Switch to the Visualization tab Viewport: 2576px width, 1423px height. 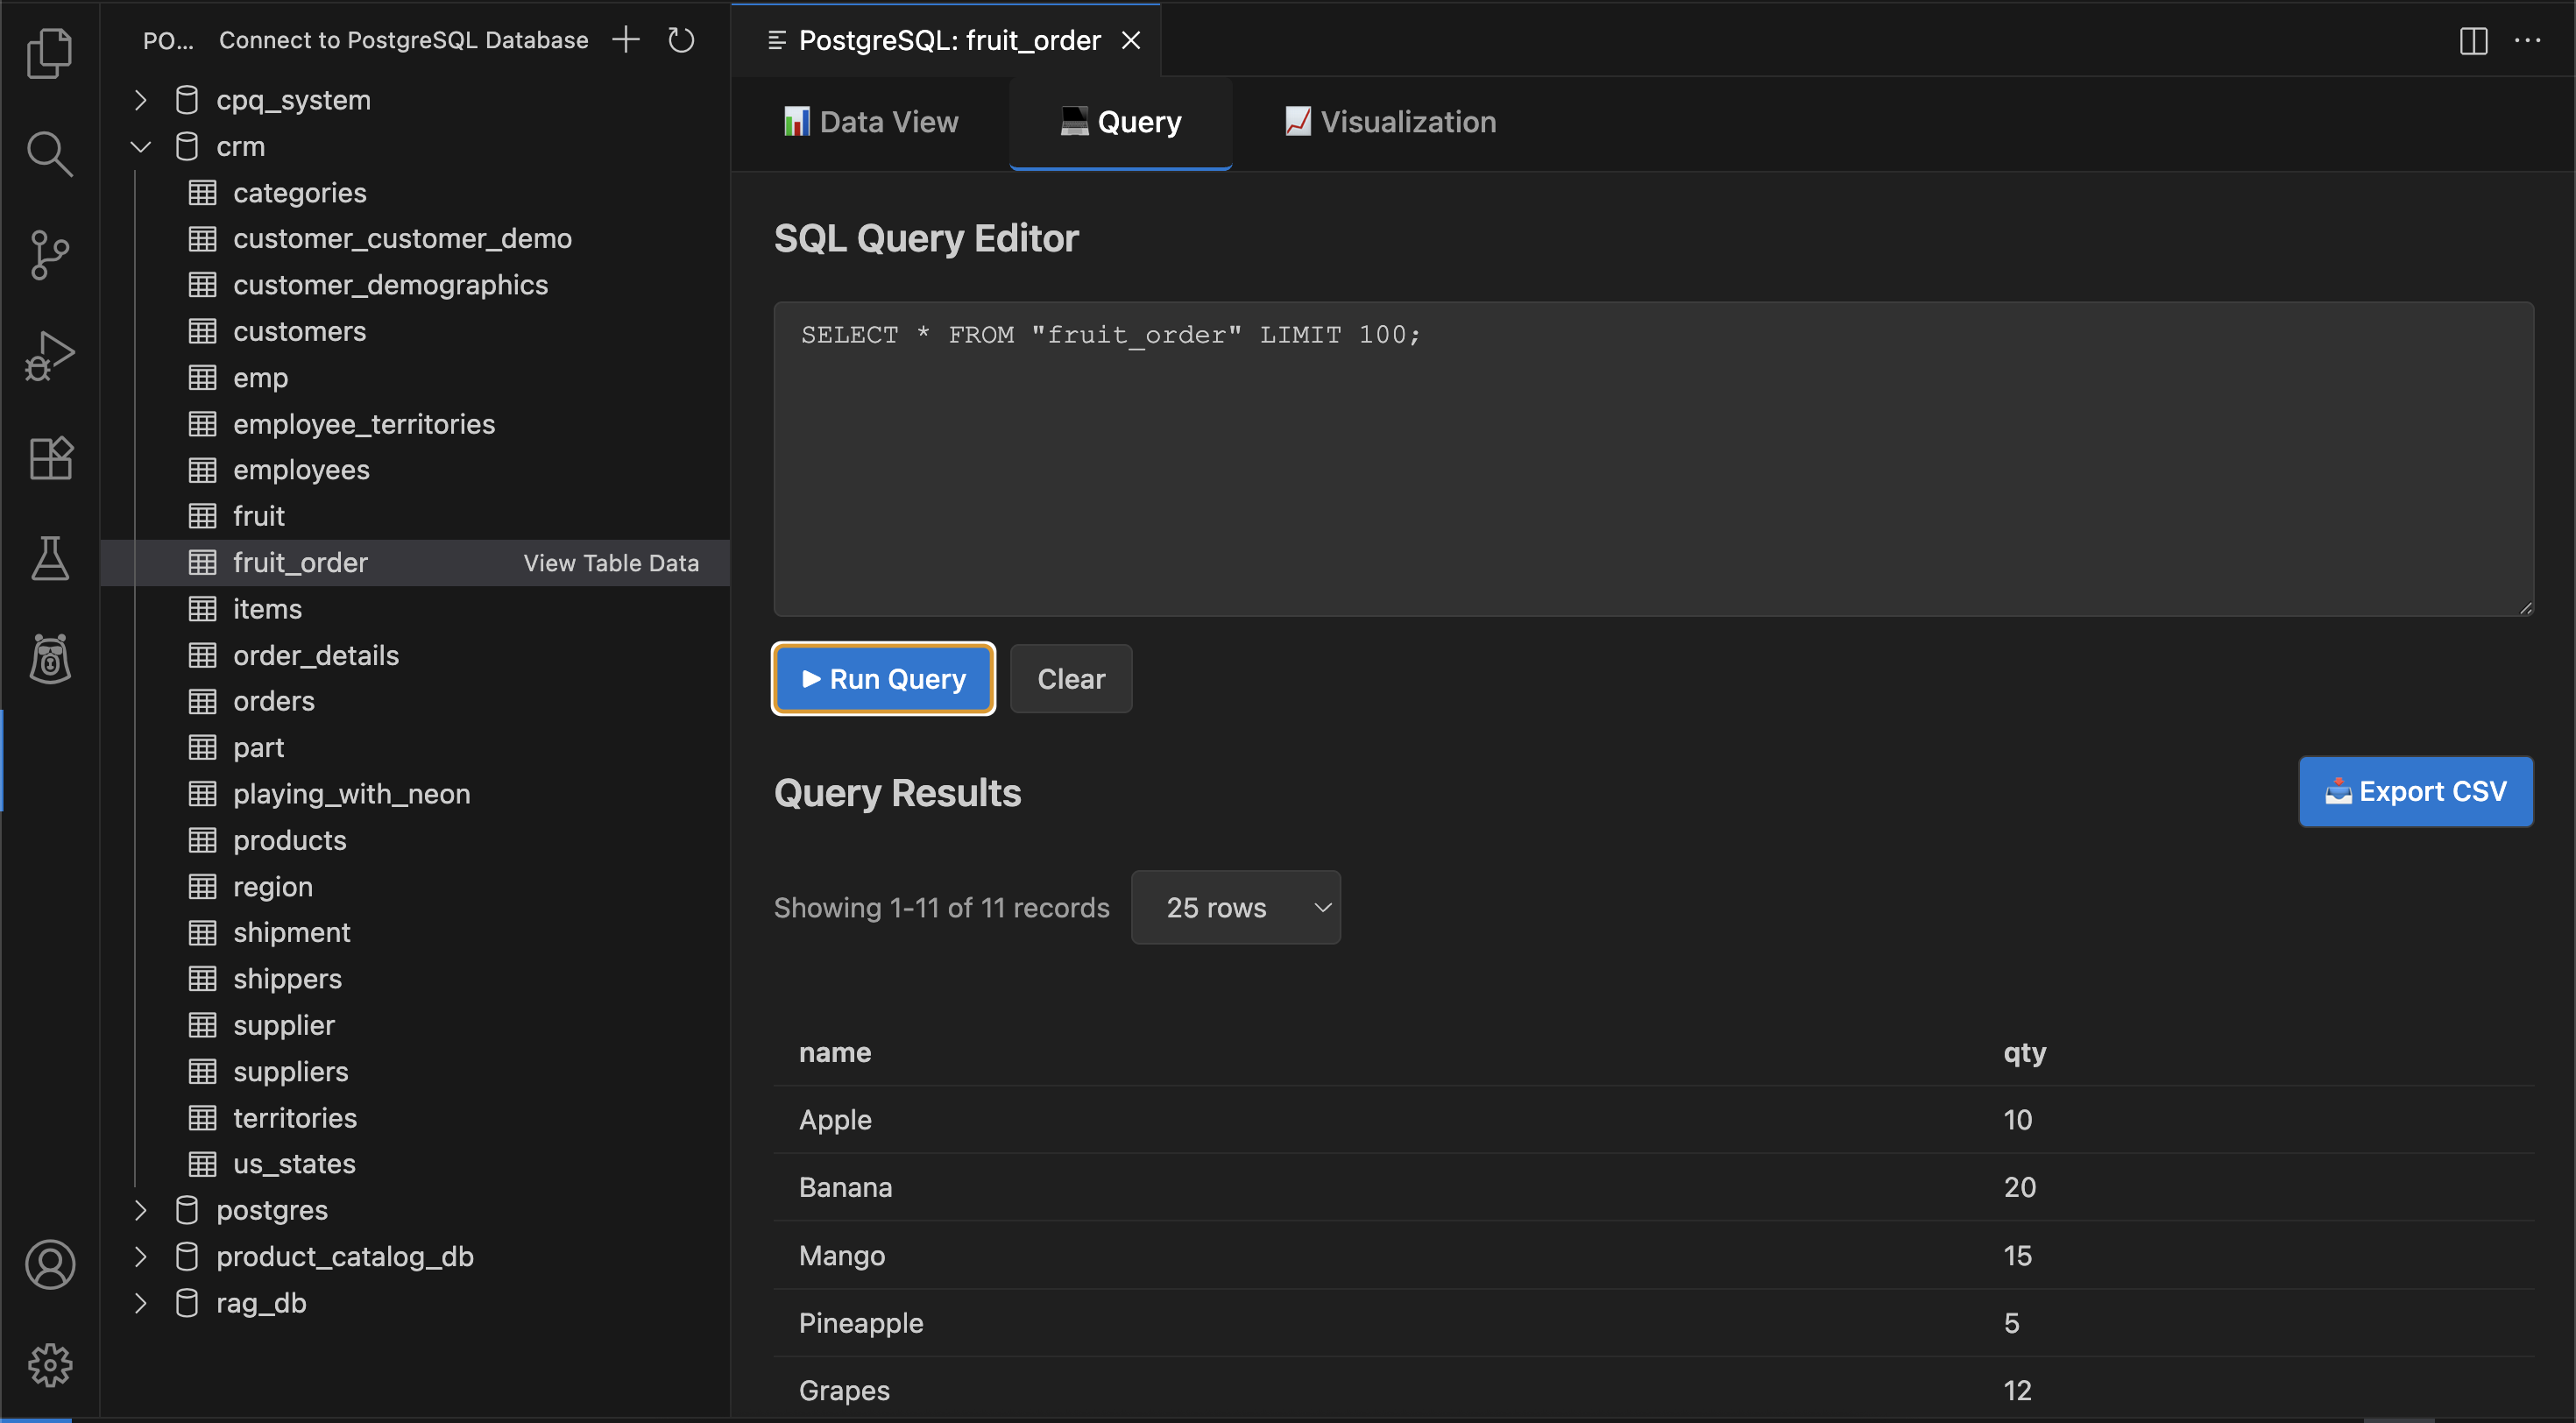point(1390,122)
